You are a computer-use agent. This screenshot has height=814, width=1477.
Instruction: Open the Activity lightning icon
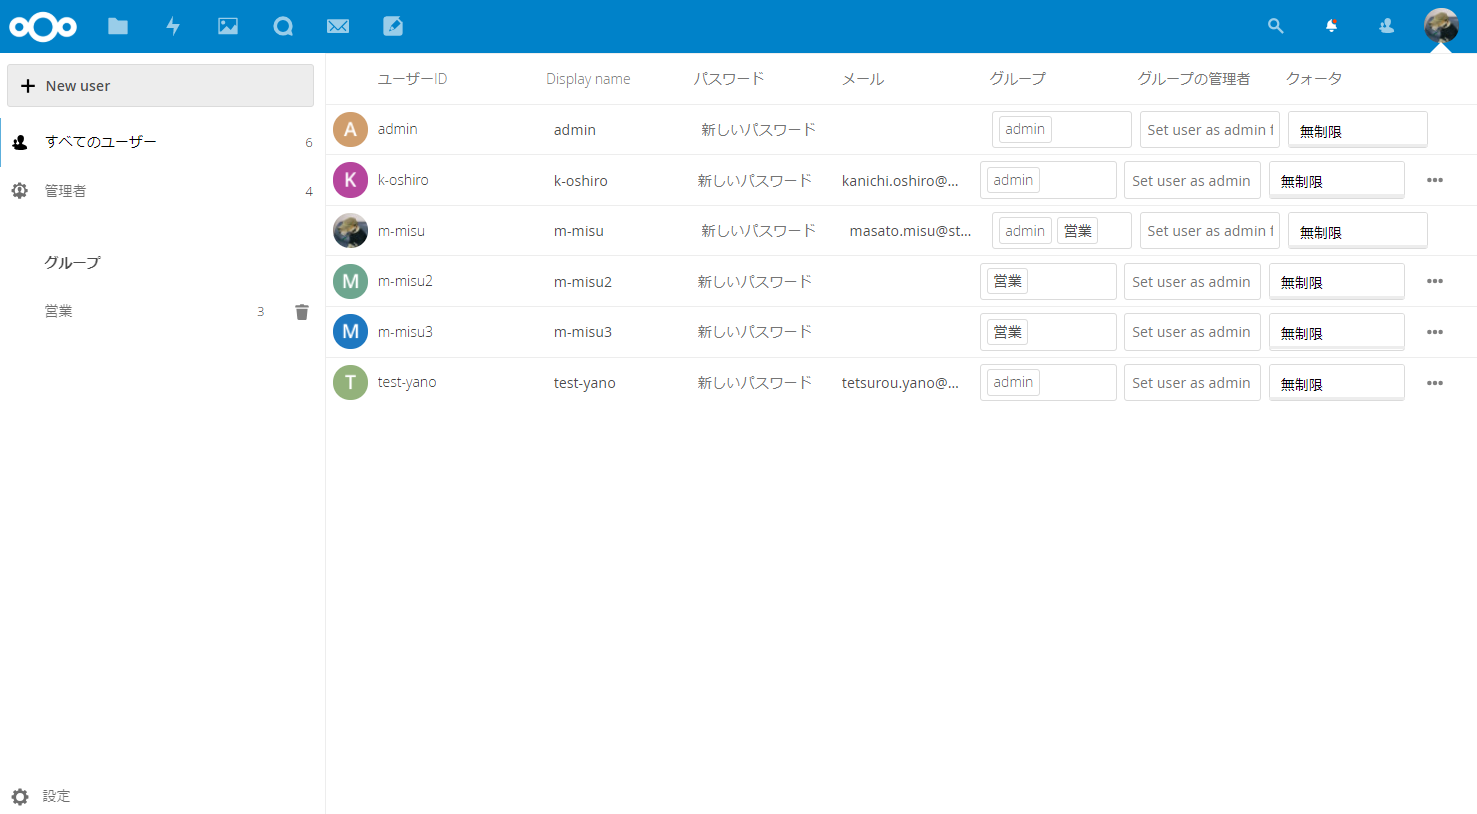173,26
